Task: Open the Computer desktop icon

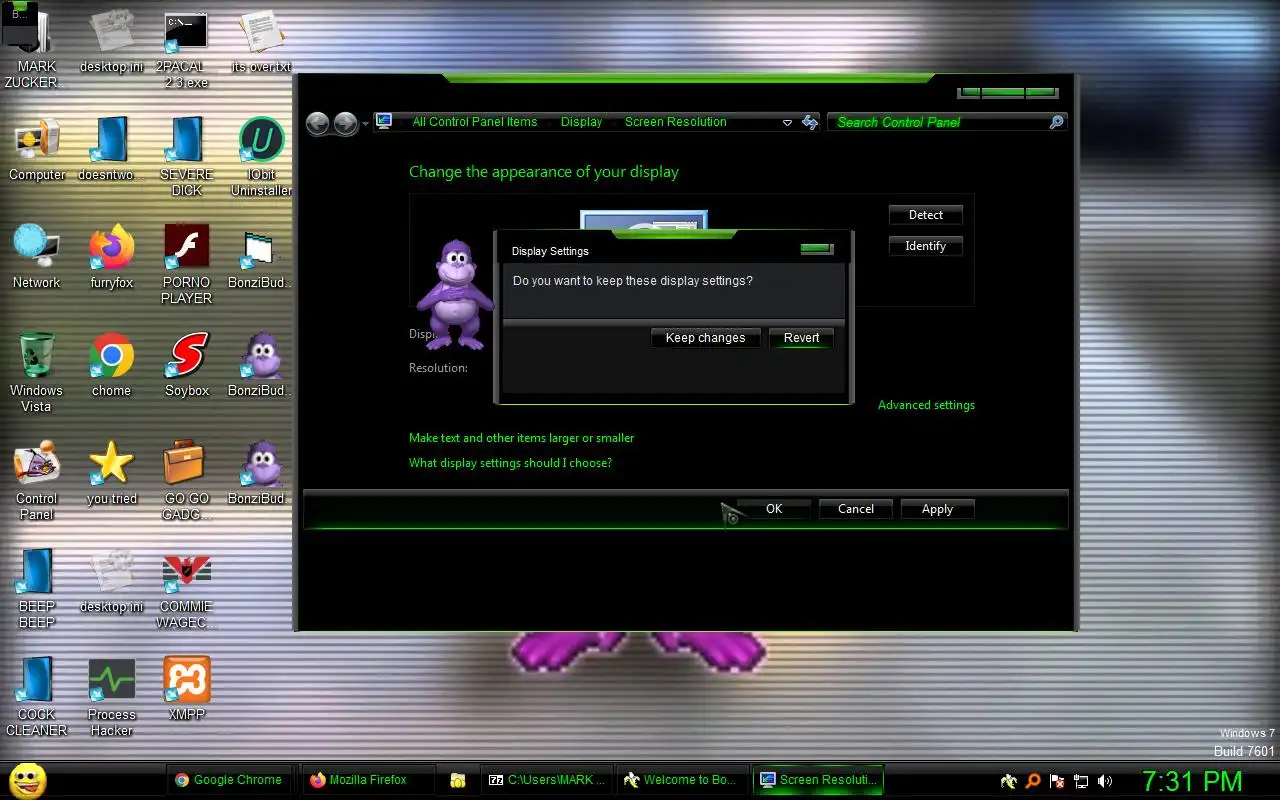Action: tap(37, 150)
